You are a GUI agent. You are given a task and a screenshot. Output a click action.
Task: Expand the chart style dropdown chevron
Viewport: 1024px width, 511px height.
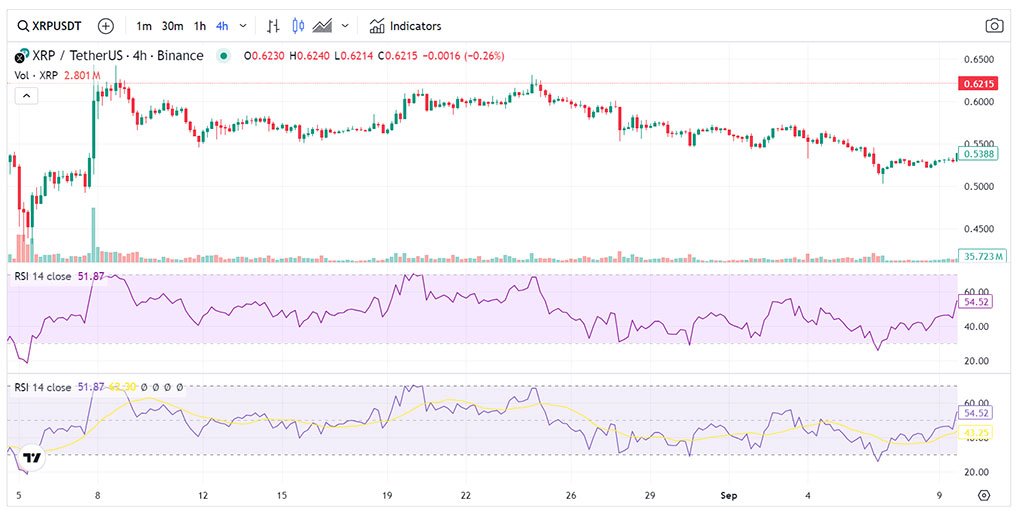click(x=345, y=26)
